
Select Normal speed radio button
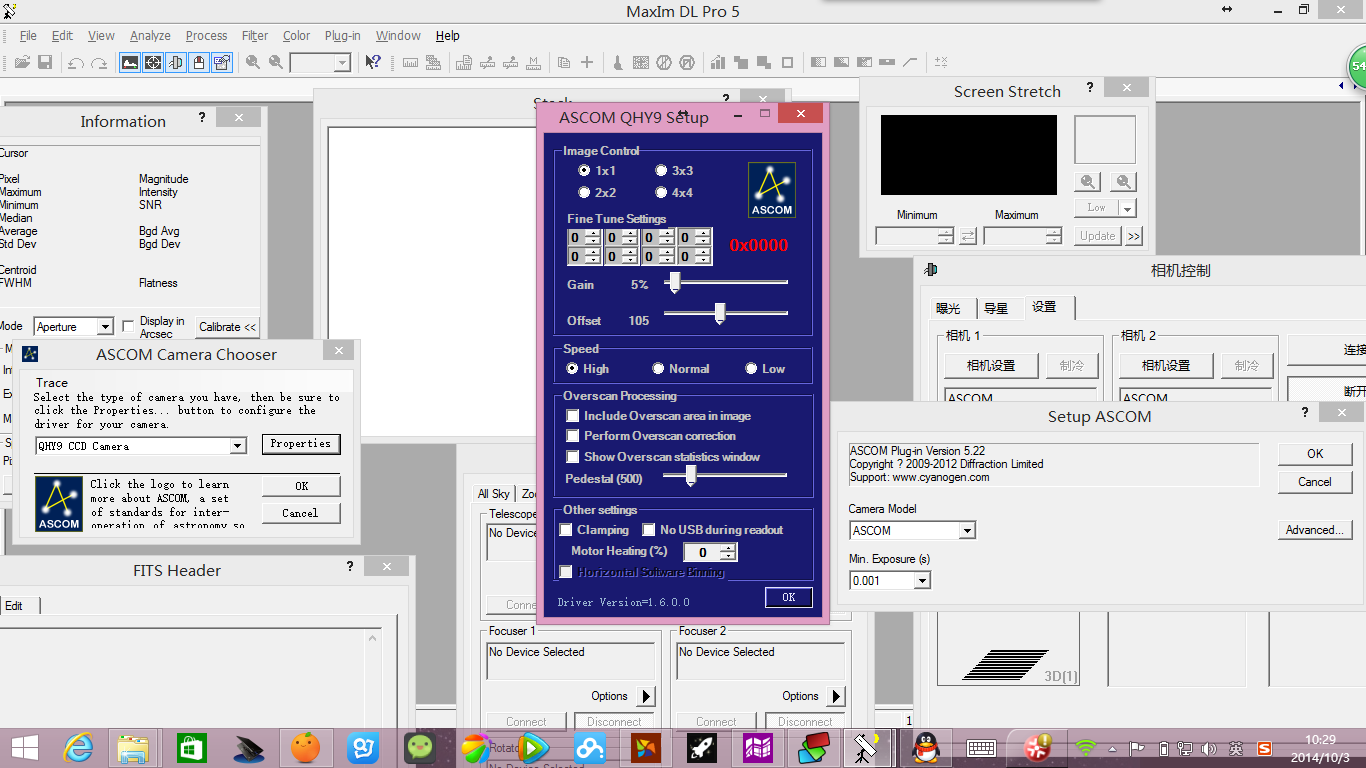(x=658, y=369)
